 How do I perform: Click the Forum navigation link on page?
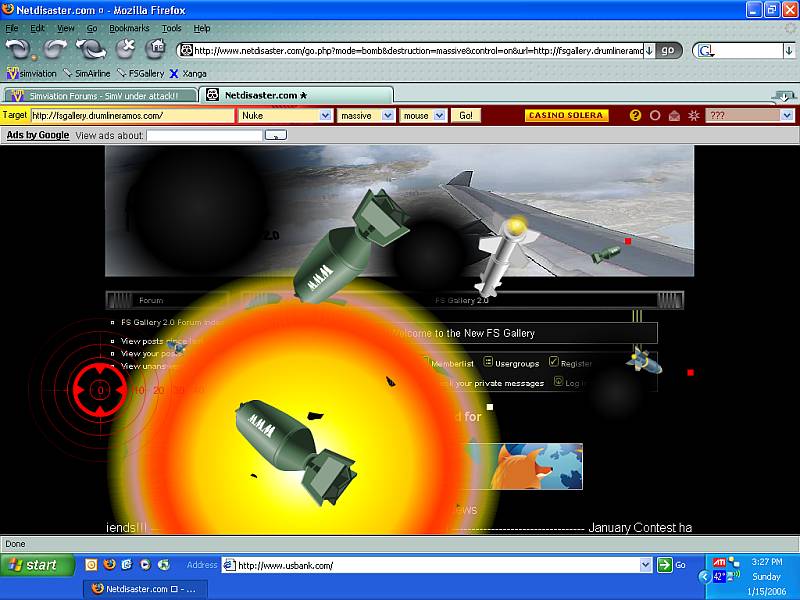coord(151,301)
